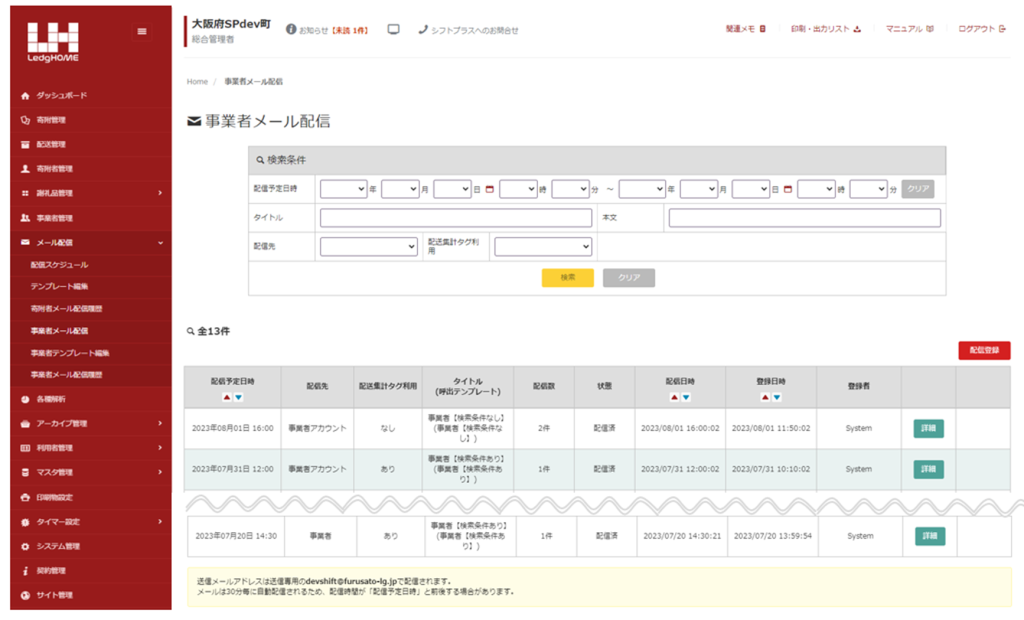Image resolution: width=1024 pixels, height=620 pixels.
Task: Sort 登録日時 ascending with the red arrow
Action: 765,397
